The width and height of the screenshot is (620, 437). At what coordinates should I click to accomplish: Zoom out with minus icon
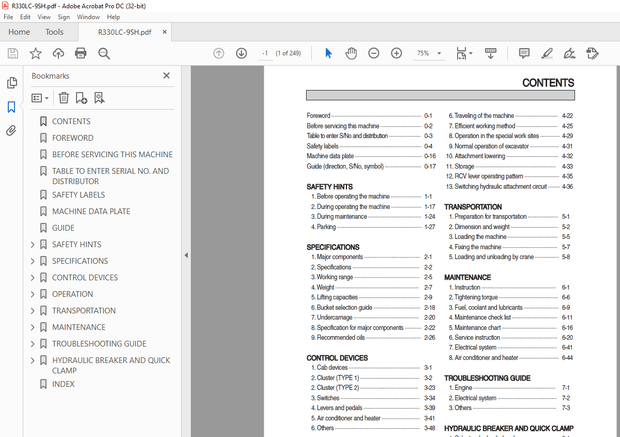pos(374,53)
